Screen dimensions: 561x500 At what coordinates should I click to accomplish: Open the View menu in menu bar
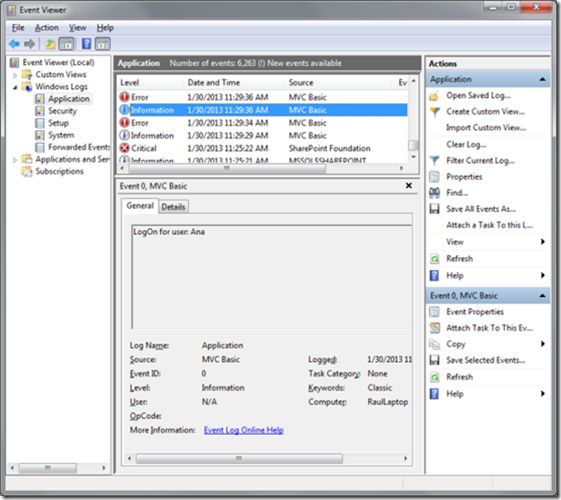click(x=77, y=28)
